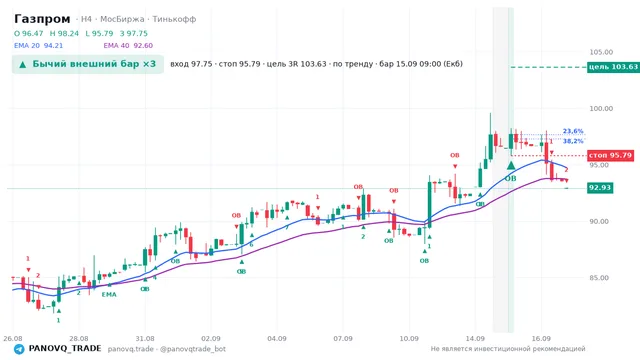The height and width of the screenshot is (360, 640).
Task: Click the 02.09 date axis label
Action: tap(211, 339)
